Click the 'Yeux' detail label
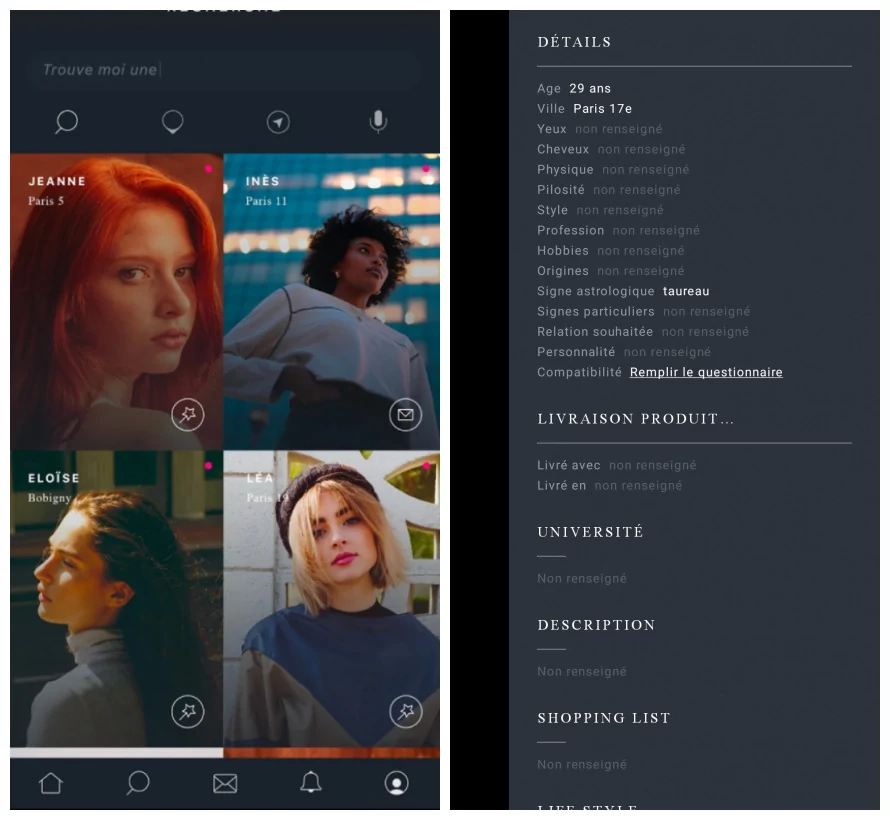 point(552,129)
